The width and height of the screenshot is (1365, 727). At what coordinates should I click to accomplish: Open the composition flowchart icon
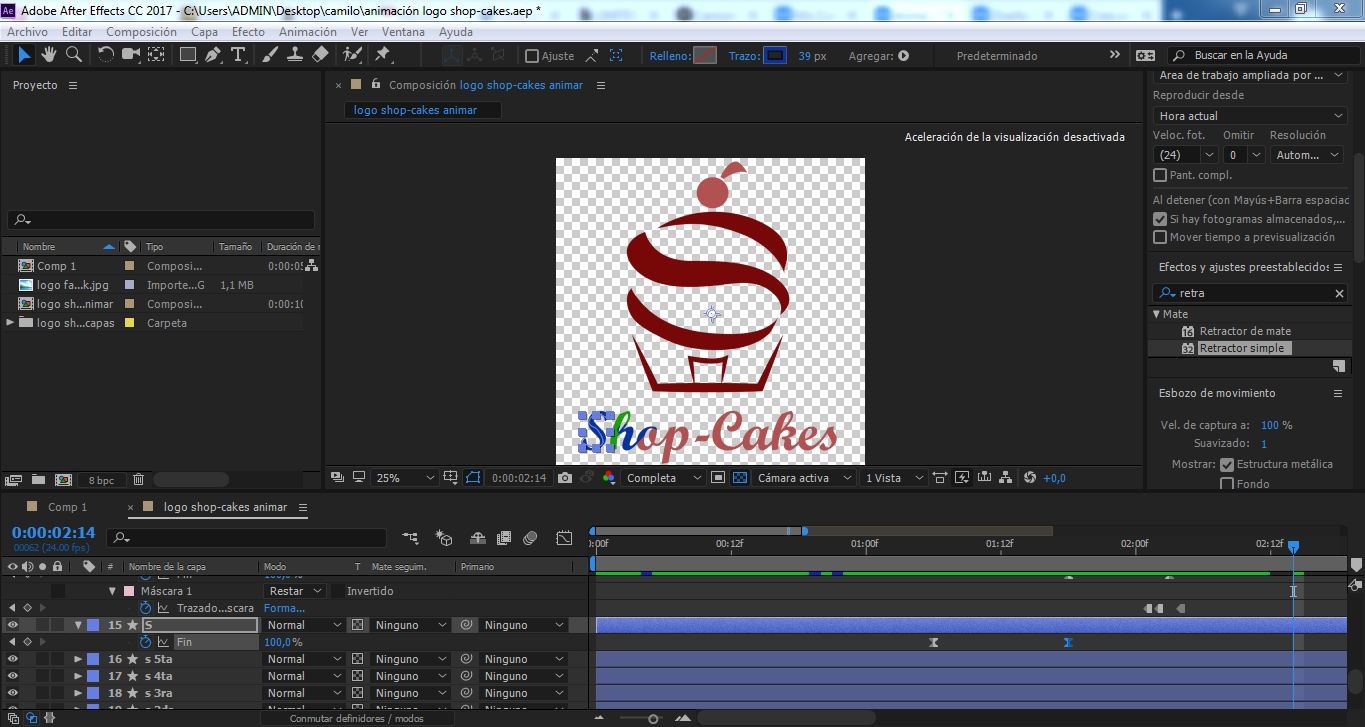(x=1007, y=478)
